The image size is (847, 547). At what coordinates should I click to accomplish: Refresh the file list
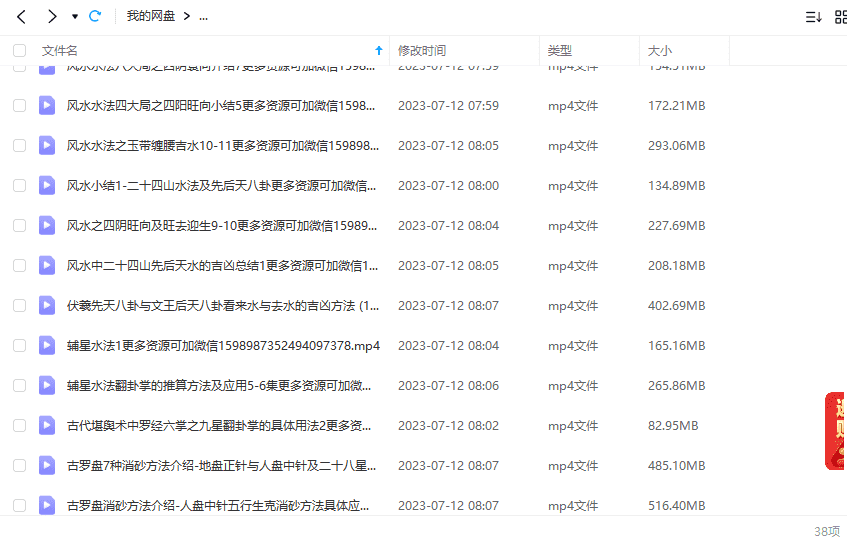[95, 16]
